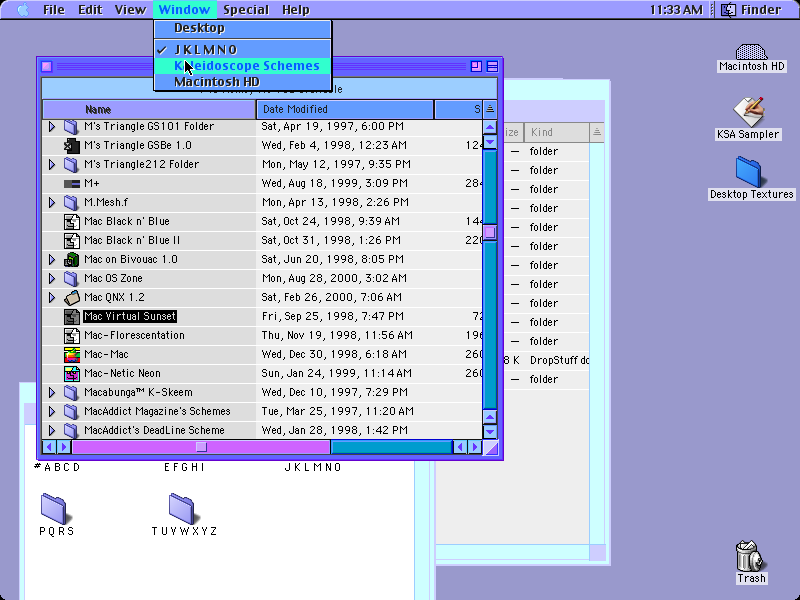Expand the Macabunga K-Skeem folder
800x600 pixels.
tap(52, 392)
